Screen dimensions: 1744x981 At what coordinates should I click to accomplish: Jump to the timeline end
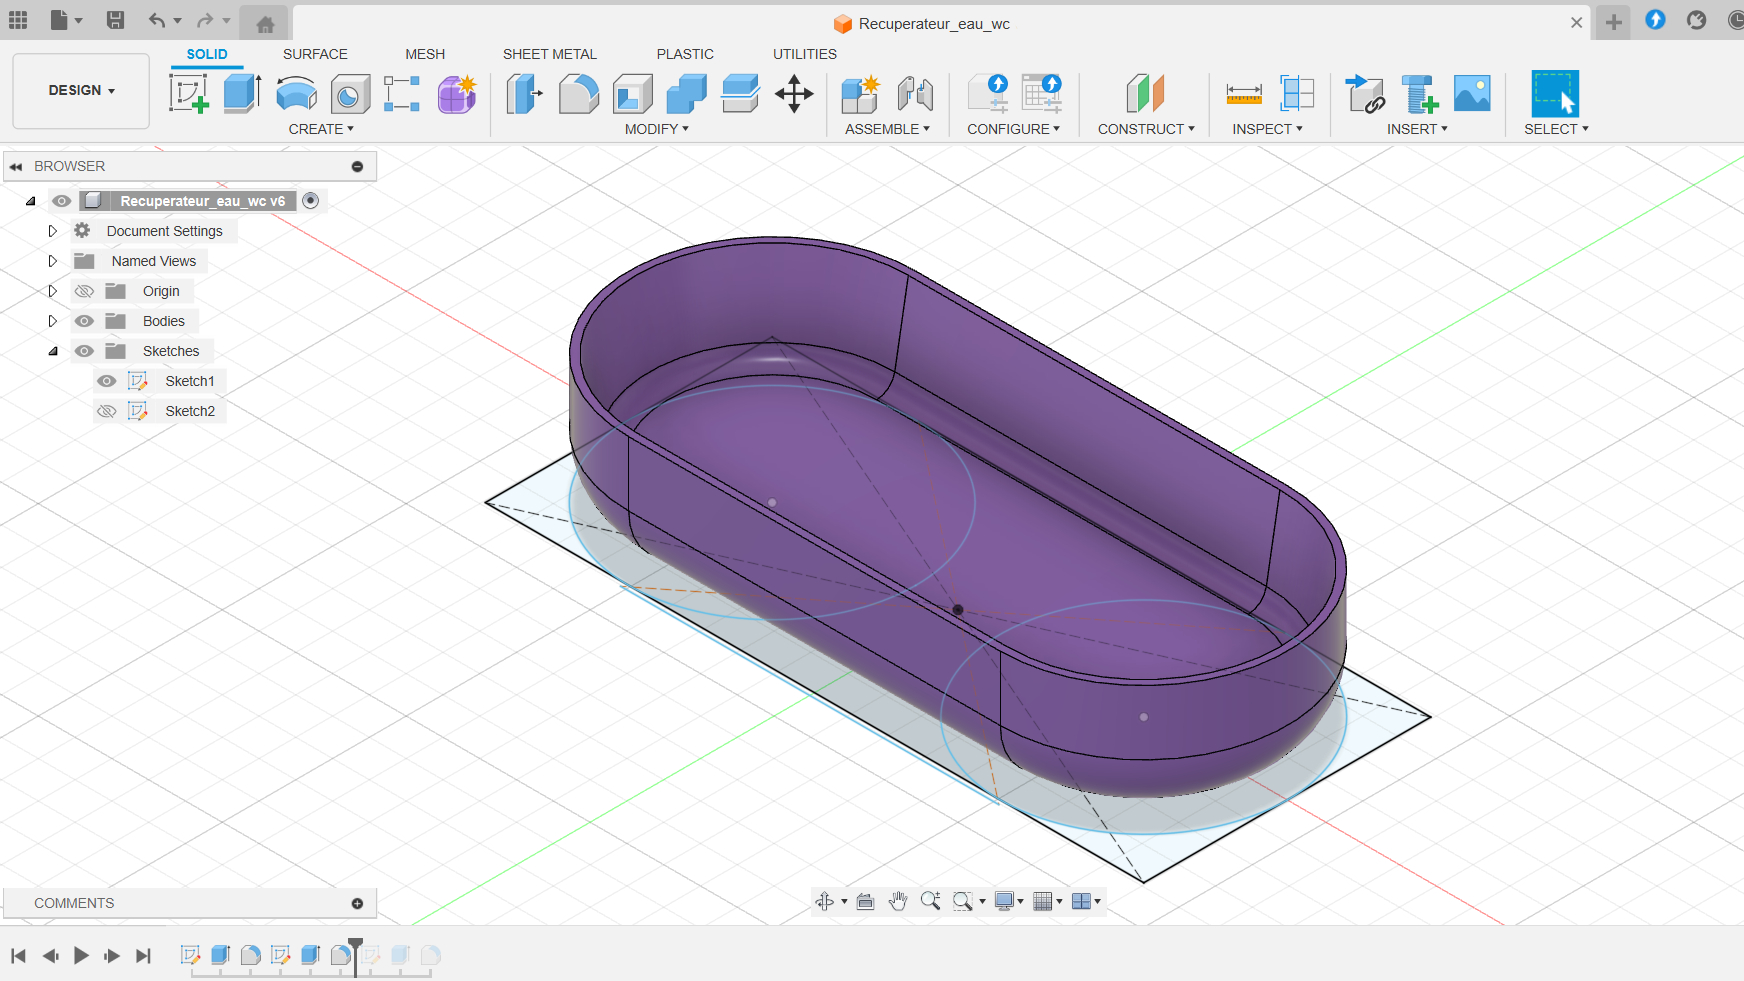[x=144, y=956]
